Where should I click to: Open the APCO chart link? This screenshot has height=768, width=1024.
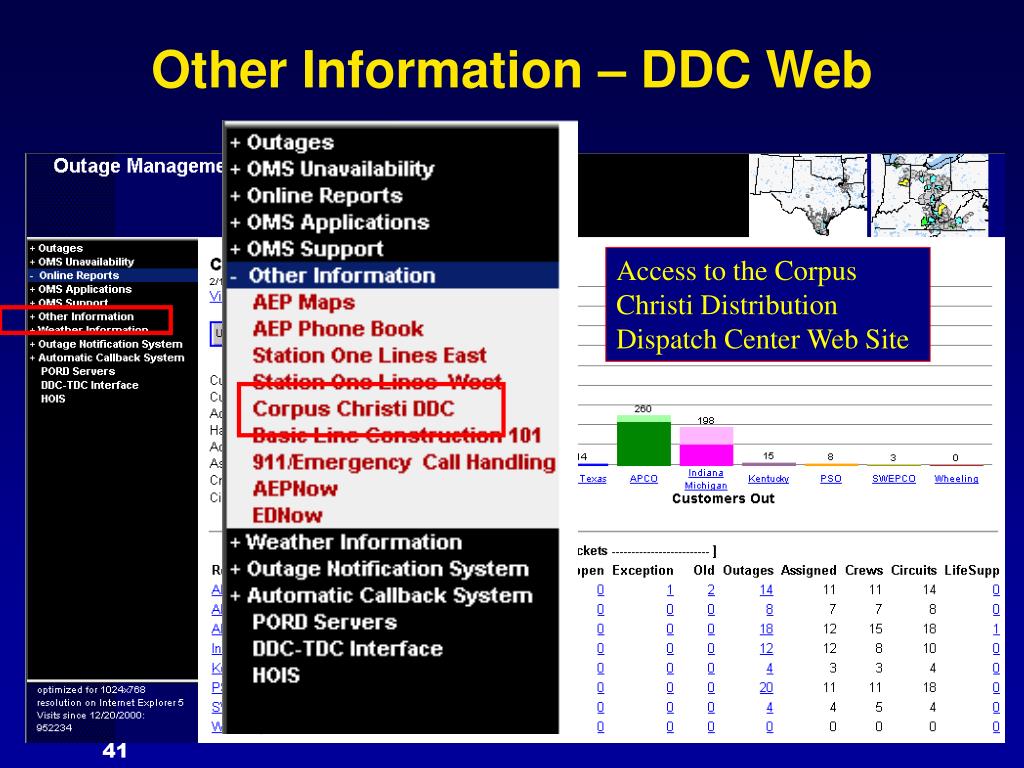[x=643, y=479]
